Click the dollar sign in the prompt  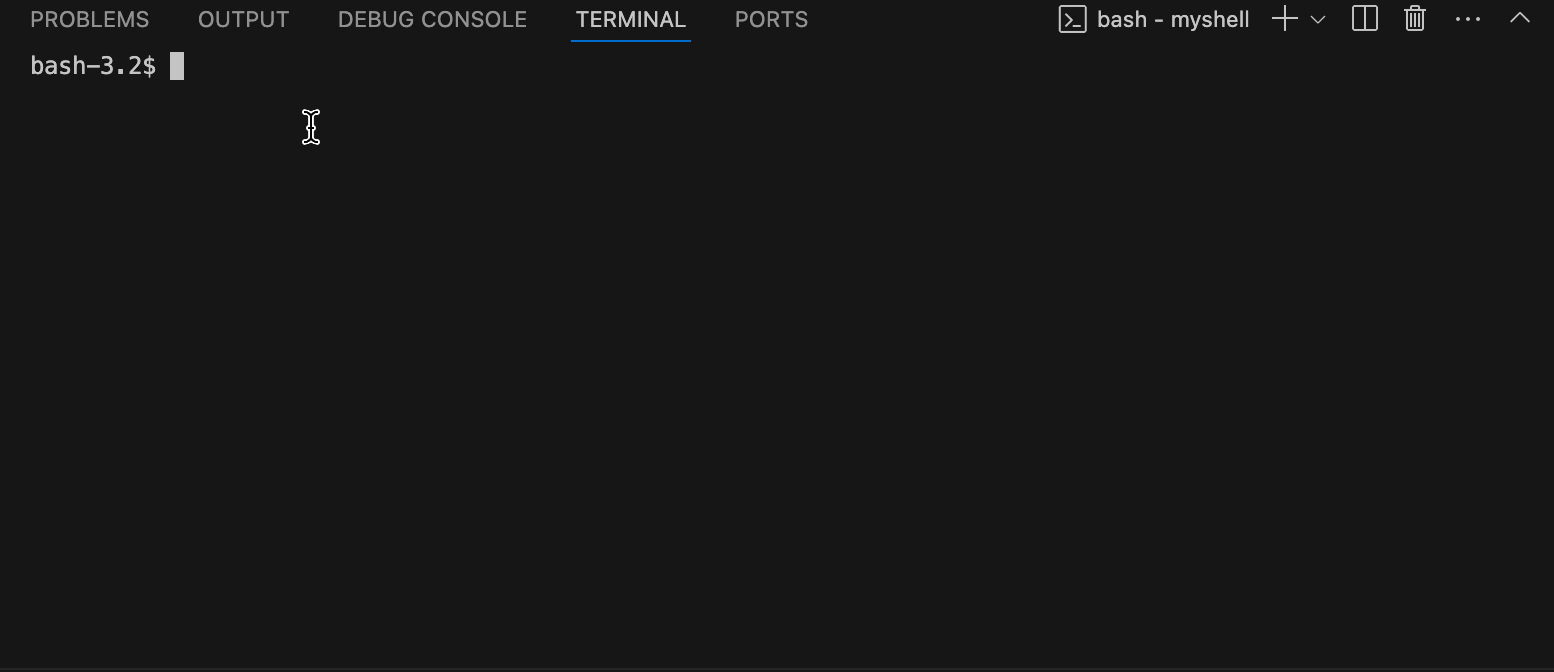150,66
